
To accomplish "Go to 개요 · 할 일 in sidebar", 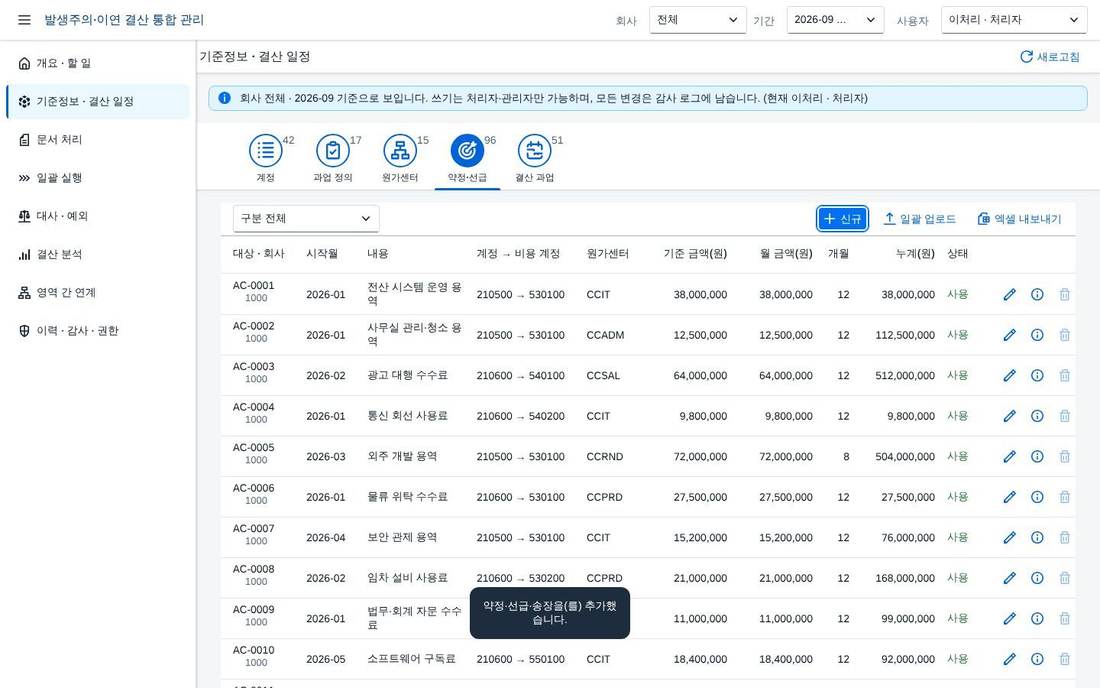I will coord(98,63).
